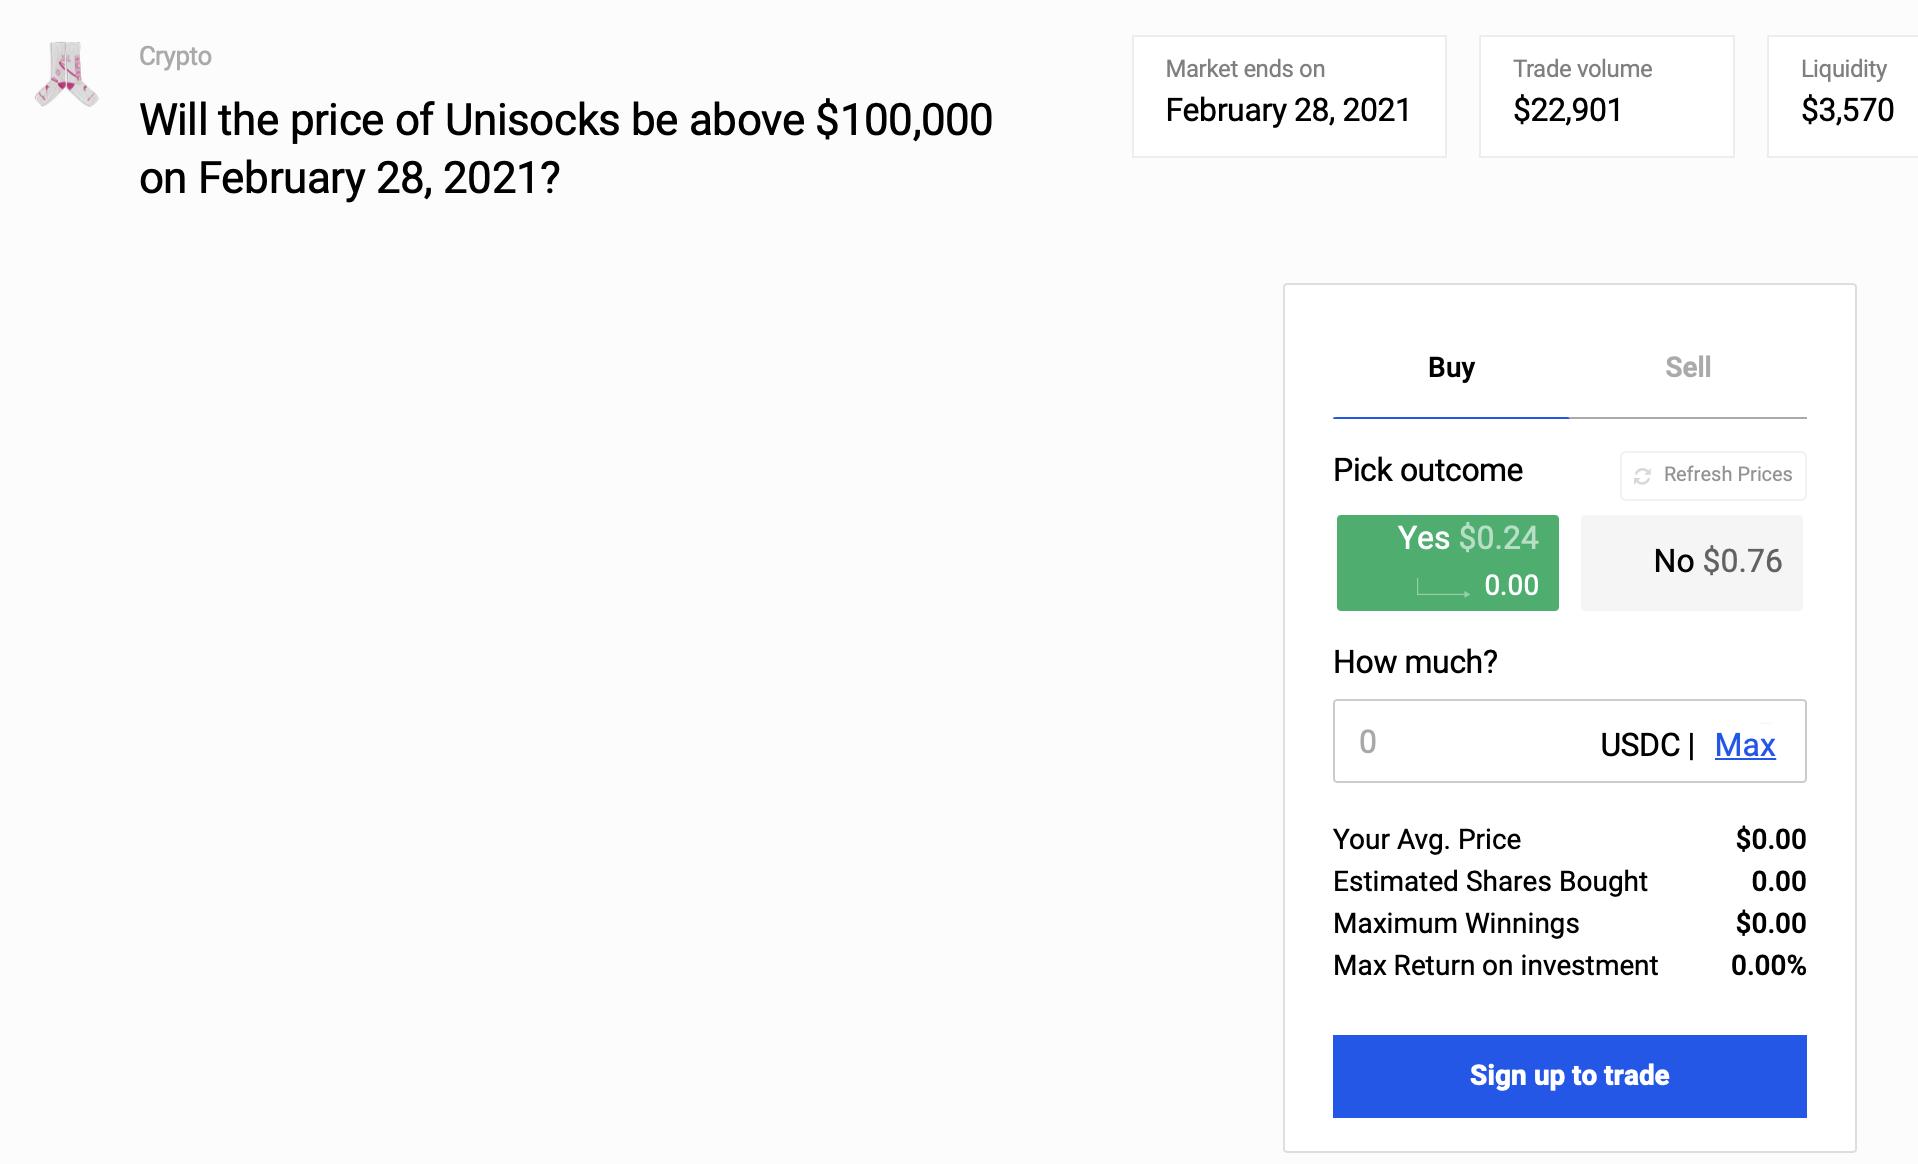Open the Crypto category label
Image resolution: width=1918 pixels, height=1164 pixels.
pos(175,56)
